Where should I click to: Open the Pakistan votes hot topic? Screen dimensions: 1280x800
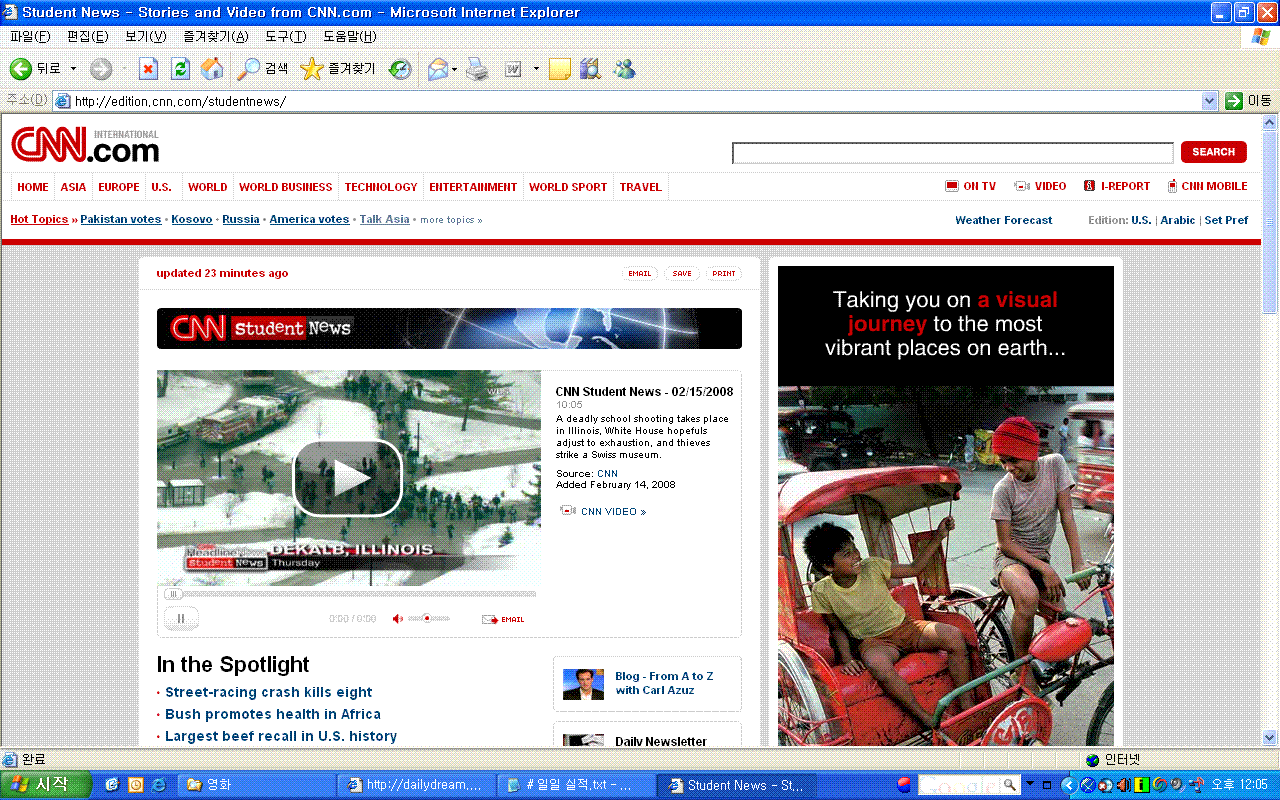point(120,219)
